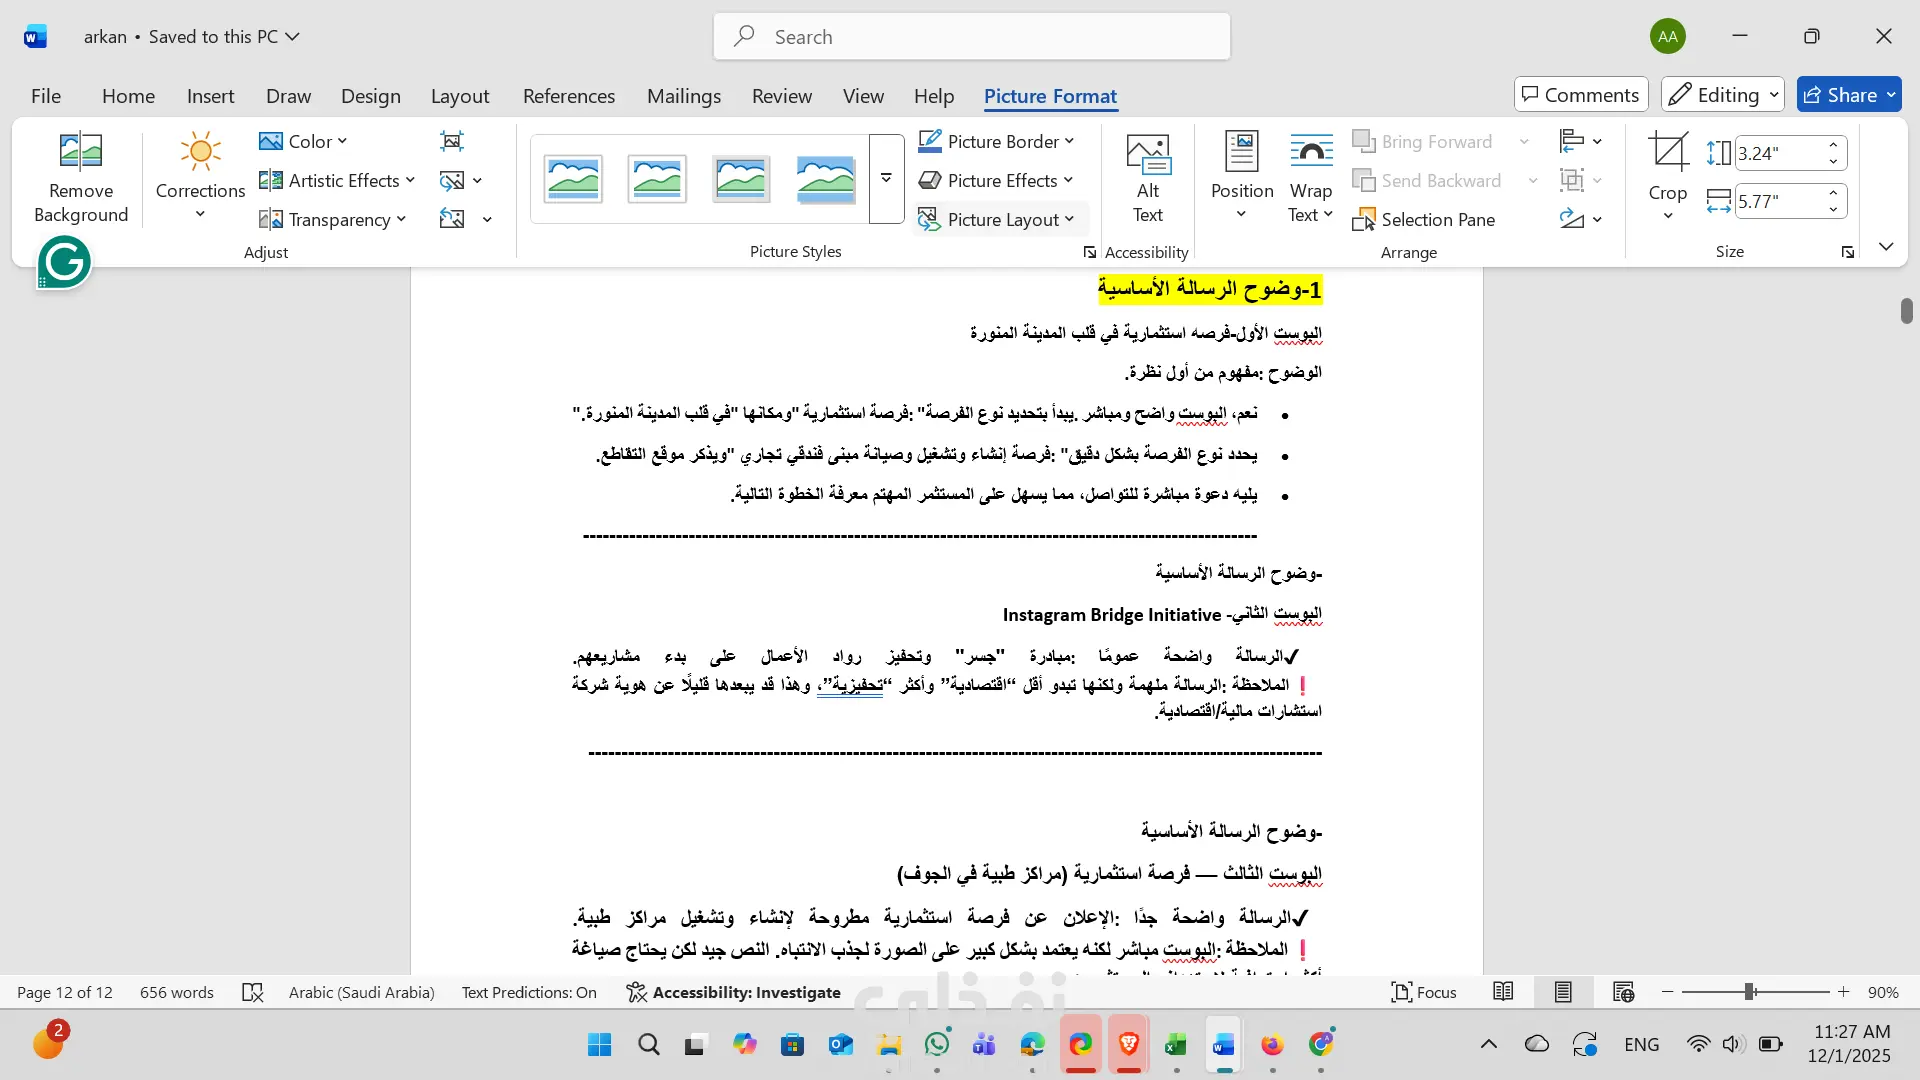Toggle Focus mode

click(1424, 992)
